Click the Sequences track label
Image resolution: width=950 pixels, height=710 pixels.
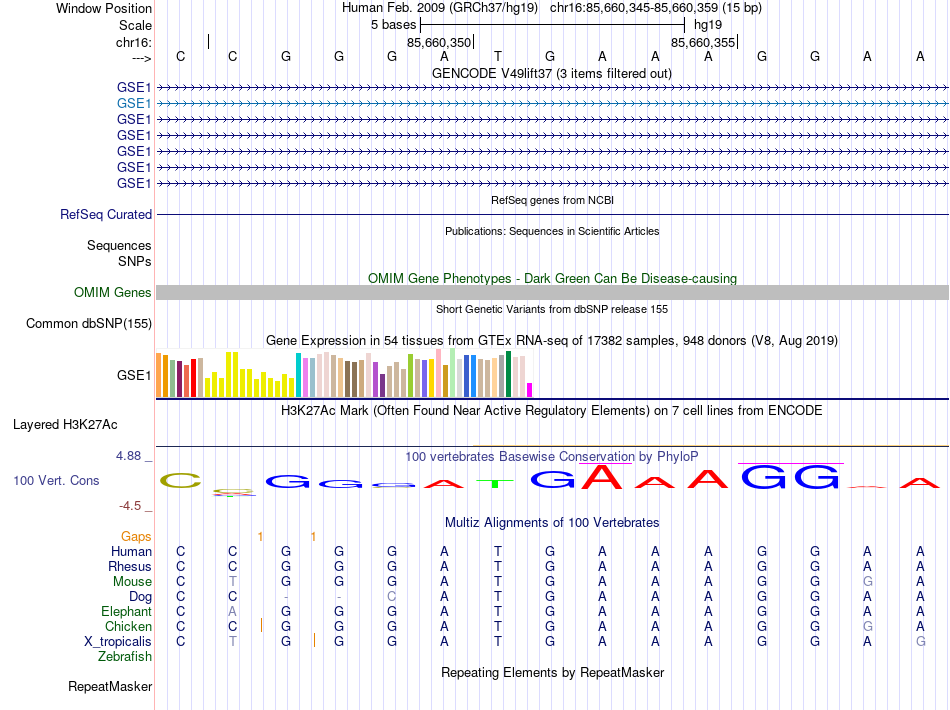pos(119,245)
